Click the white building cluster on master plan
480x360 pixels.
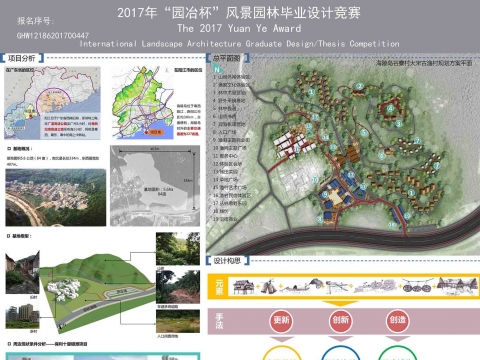[x=294, y=144]
